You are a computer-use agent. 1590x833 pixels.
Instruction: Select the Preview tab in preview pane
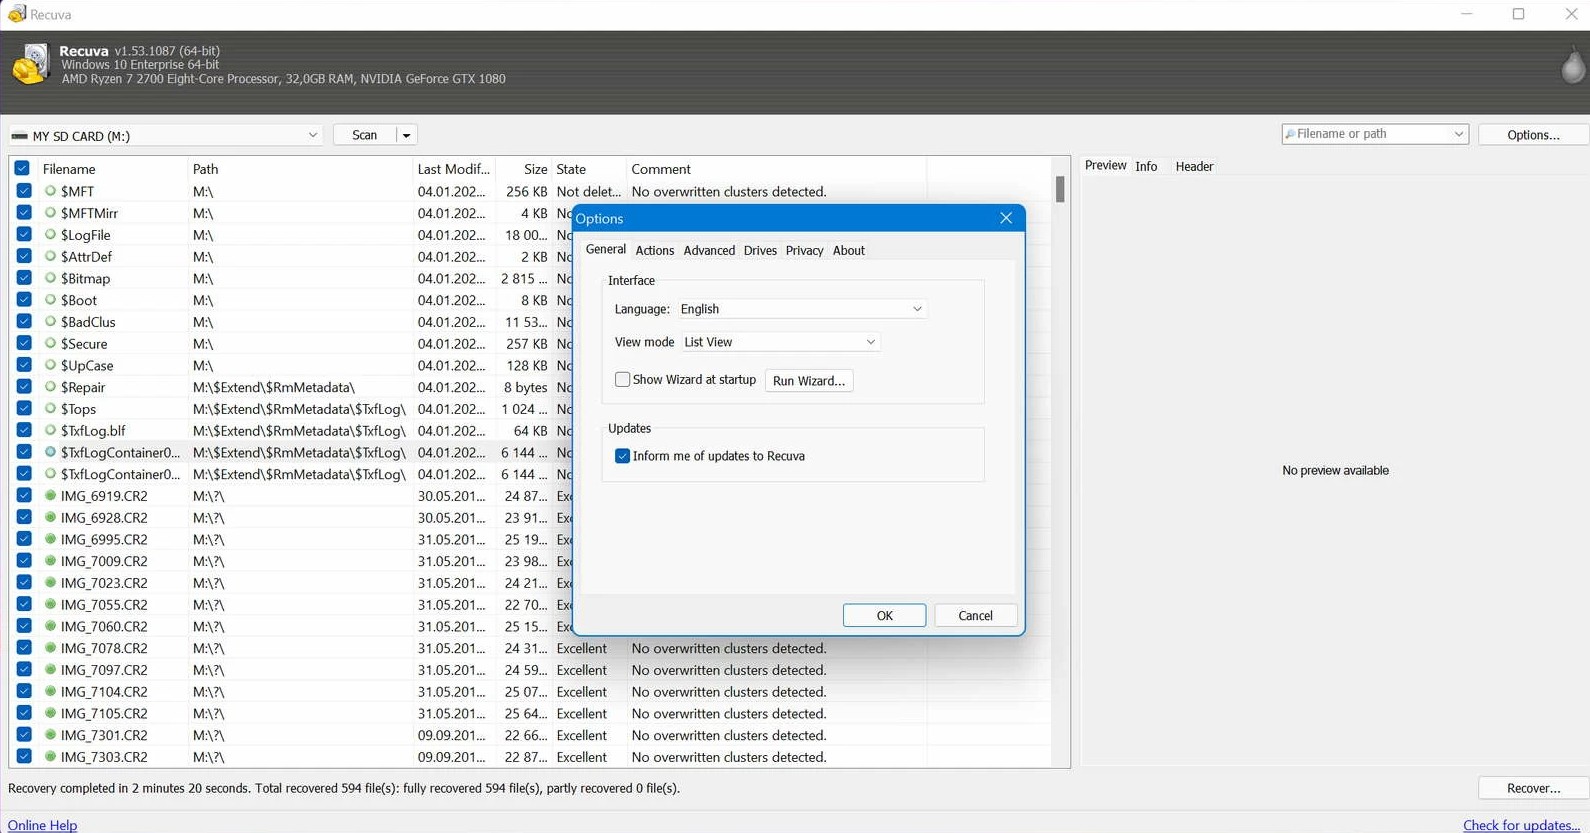[x=1105, y=165]
